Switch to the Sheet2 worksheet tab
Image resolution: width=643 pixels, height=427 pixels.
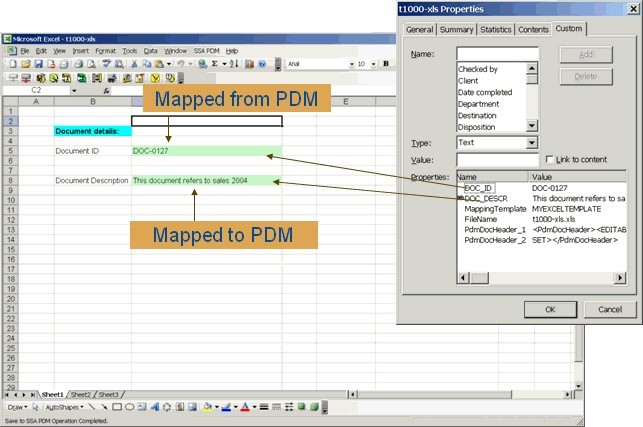pos(81,394)
